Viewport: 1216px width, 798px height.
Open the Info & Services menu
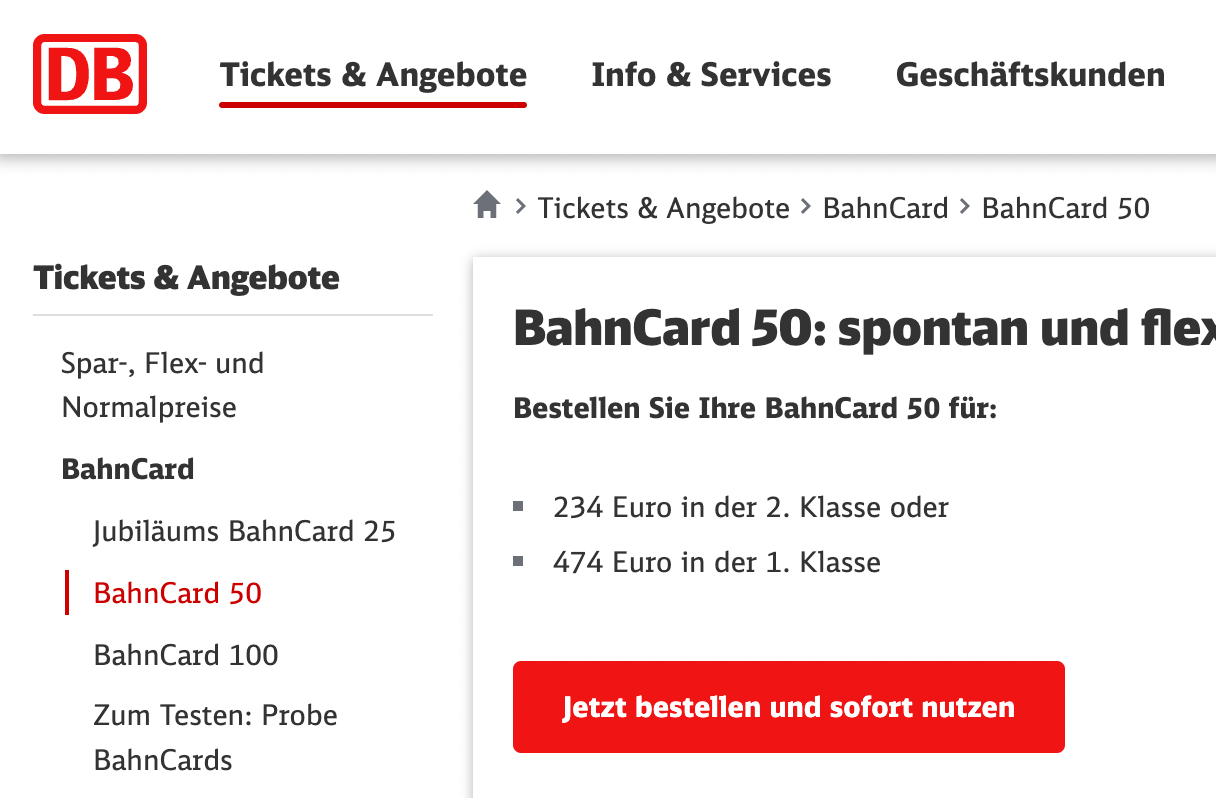[x=711, y=75]
